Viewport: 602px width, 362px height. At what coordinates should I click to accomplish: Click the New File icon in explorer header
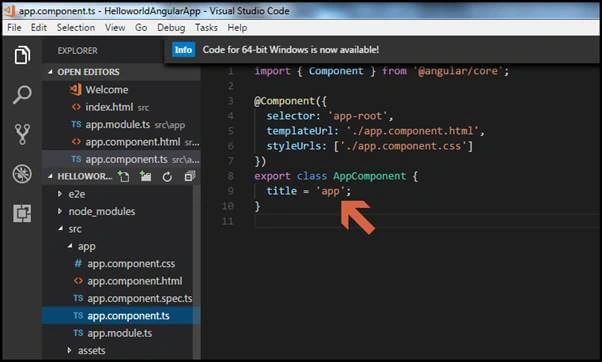[x=124, y=177]
